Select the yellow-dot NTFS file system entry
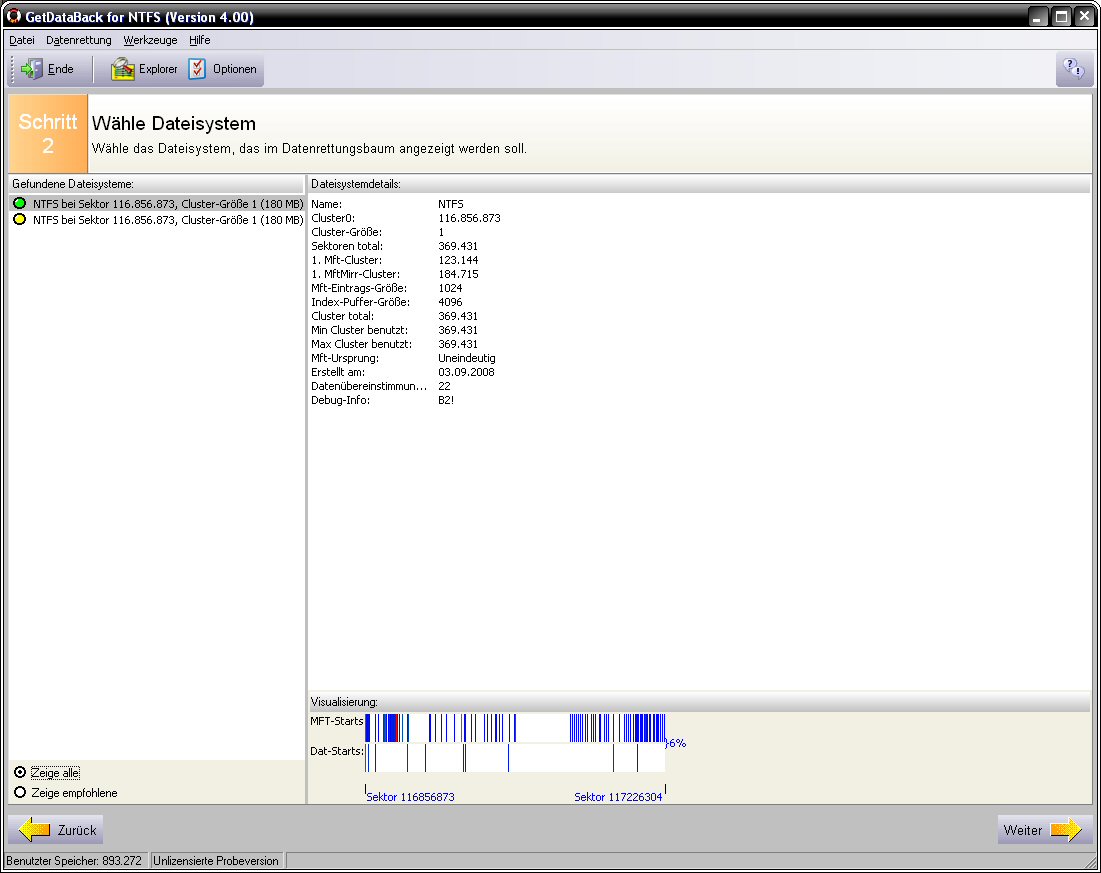The height and width of the screenshot is (873, 1101). tap(158, 220)
